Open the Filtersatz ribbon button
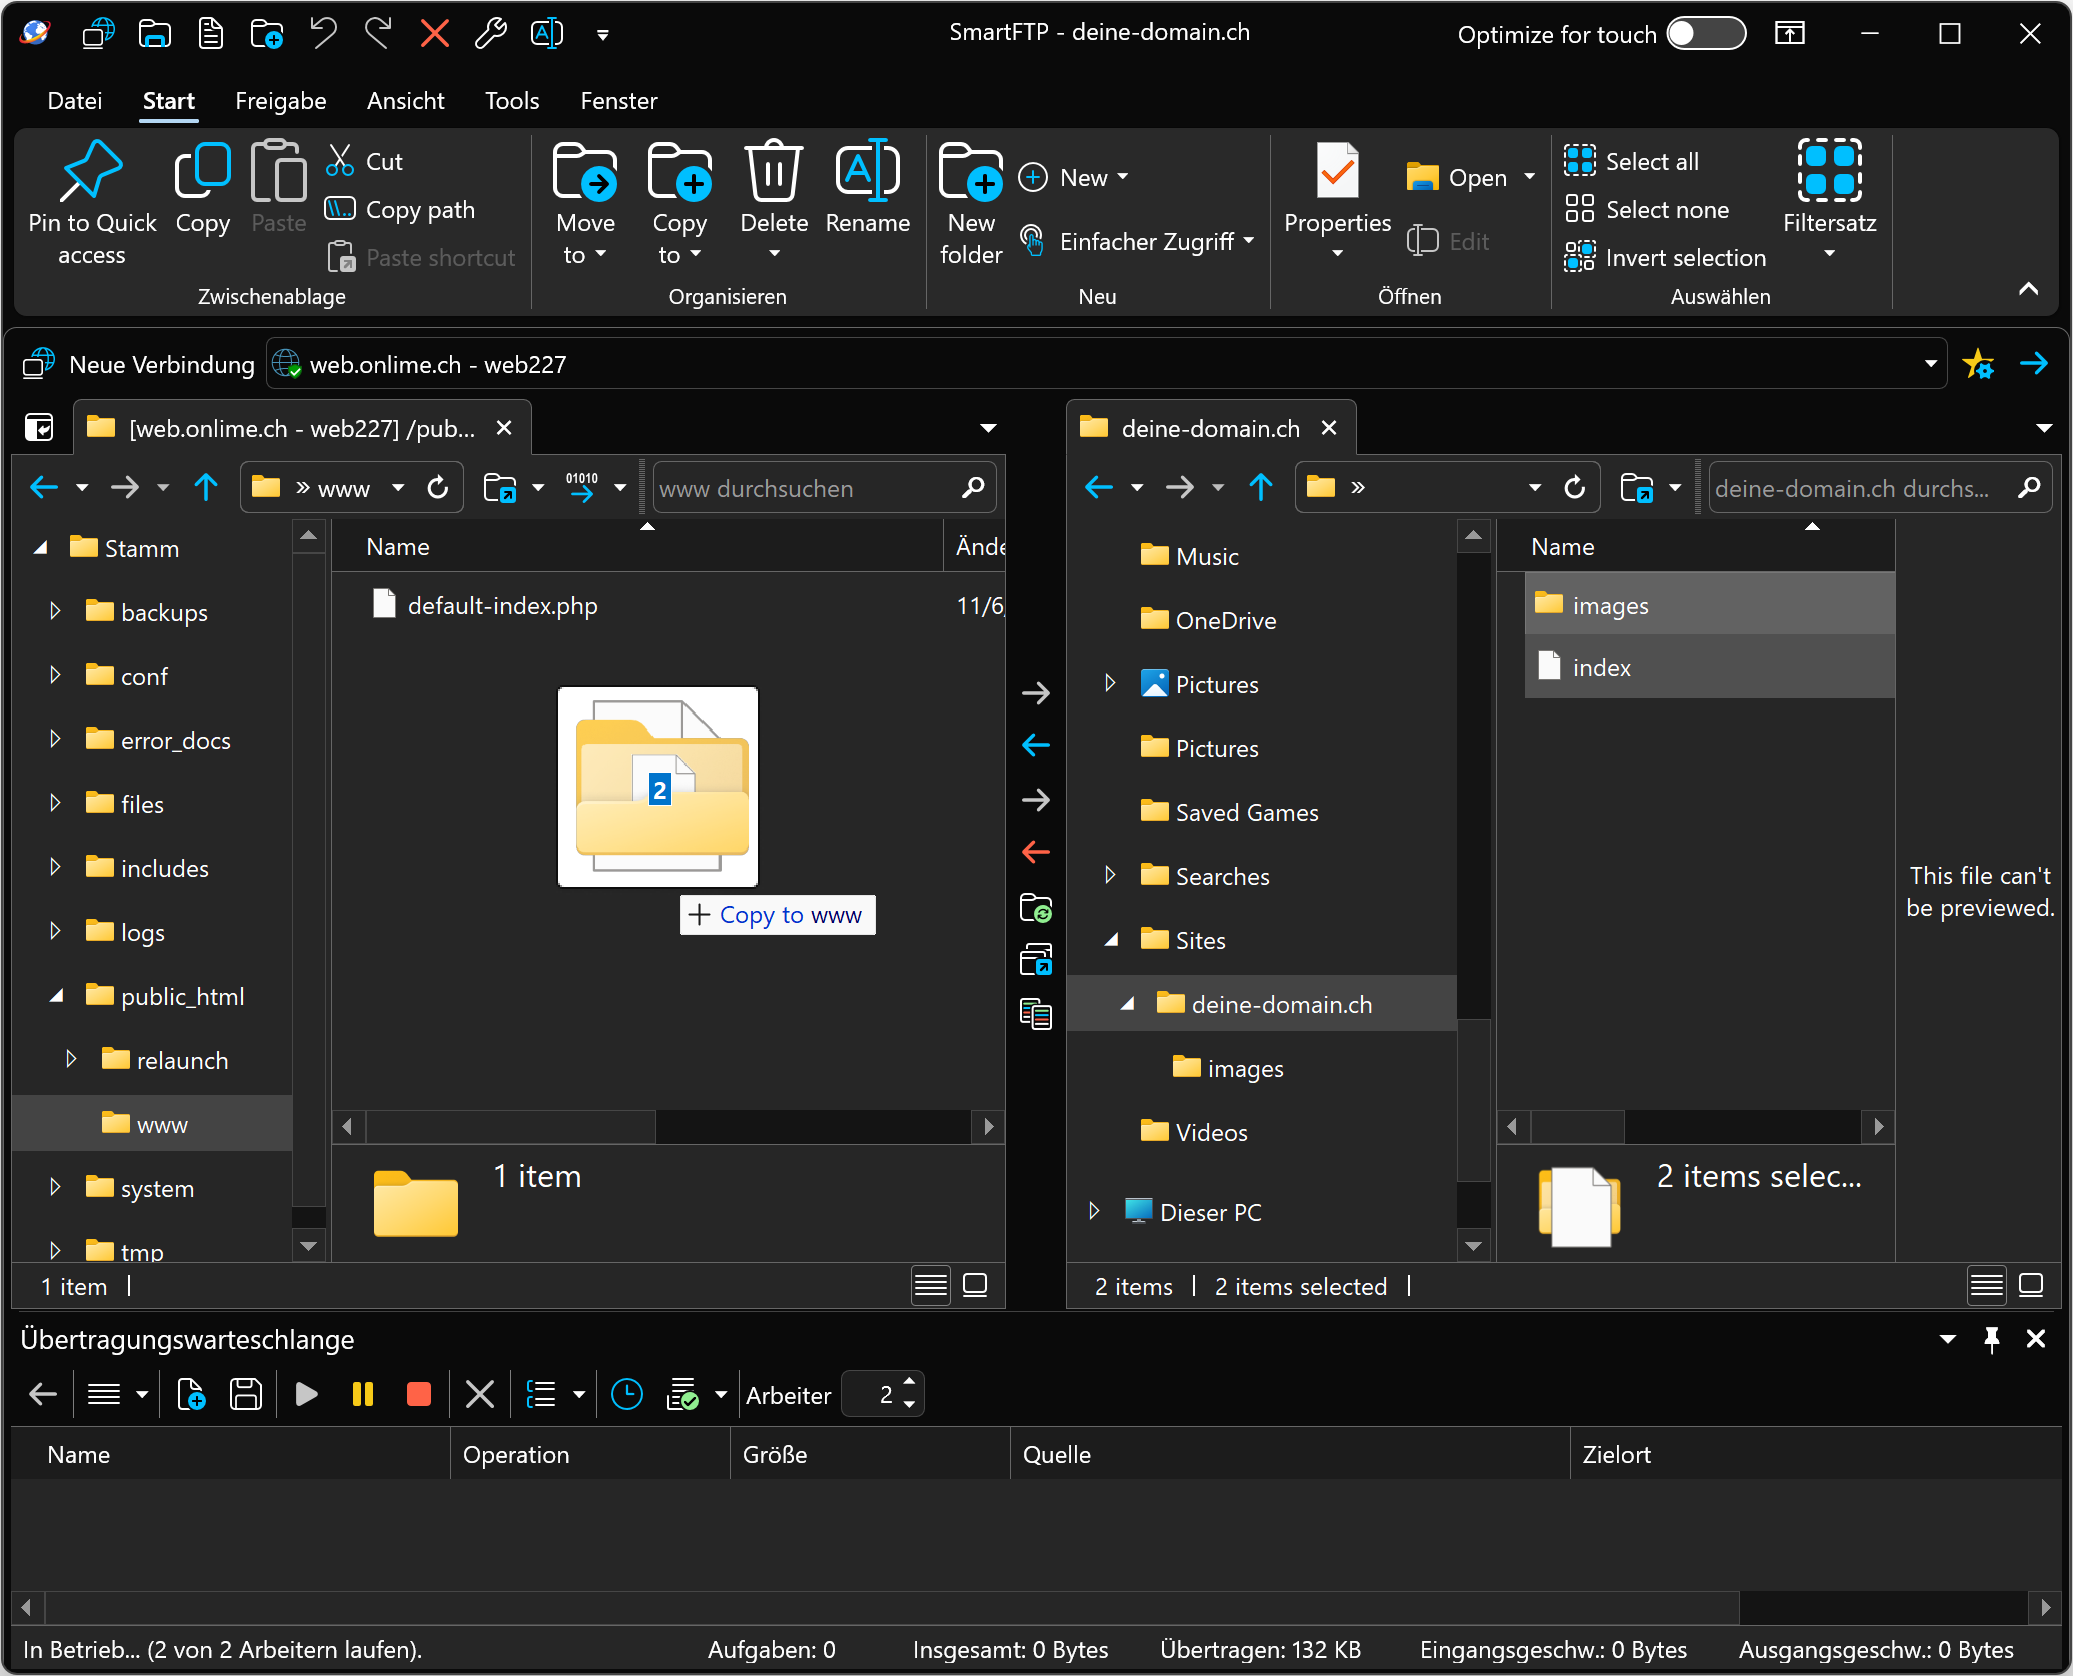The image size is (2073, 1676). tap(1829, 200)
